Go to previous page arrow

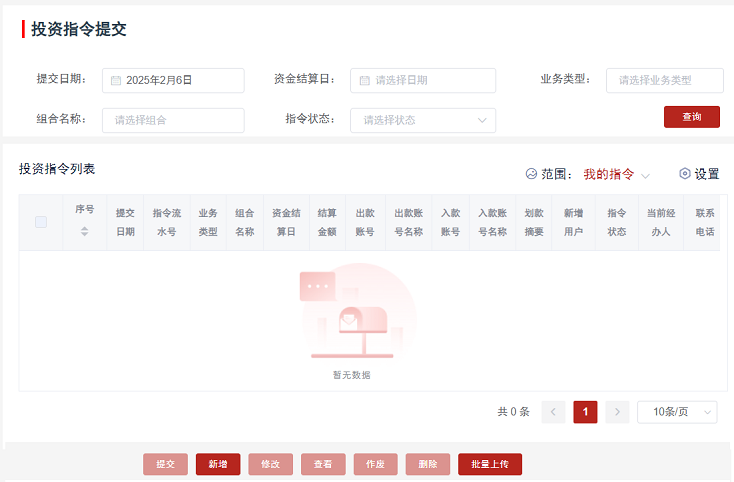click(x=553, y=412)
